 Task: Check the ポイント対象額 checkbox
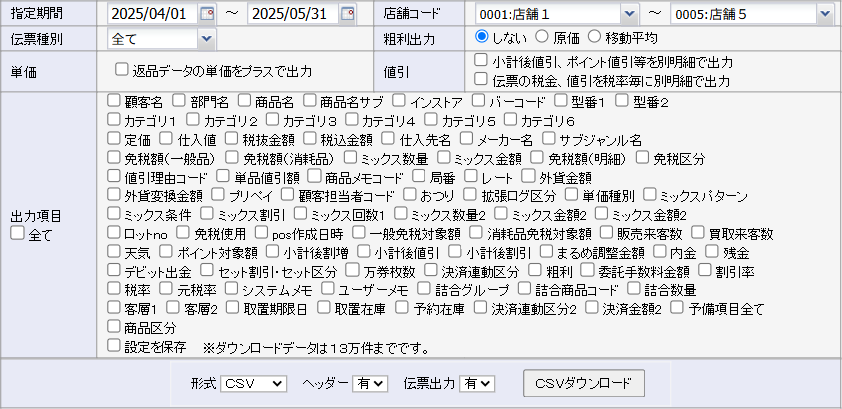point(166,251)
